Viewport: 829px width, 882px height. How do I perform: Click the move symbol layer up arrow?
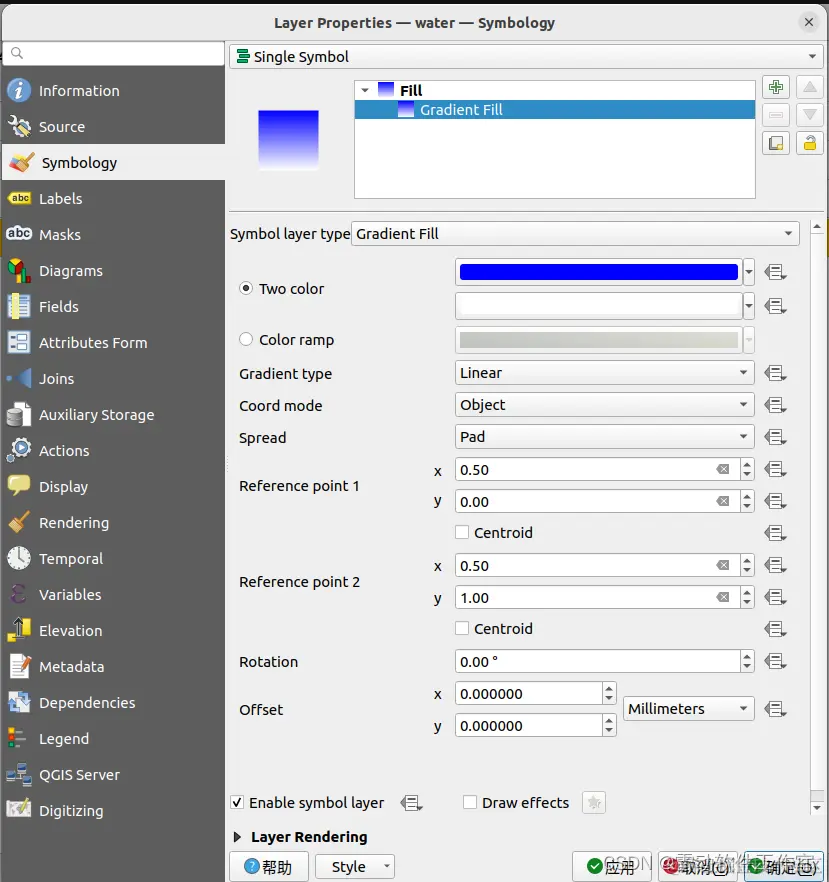(810, 87)
